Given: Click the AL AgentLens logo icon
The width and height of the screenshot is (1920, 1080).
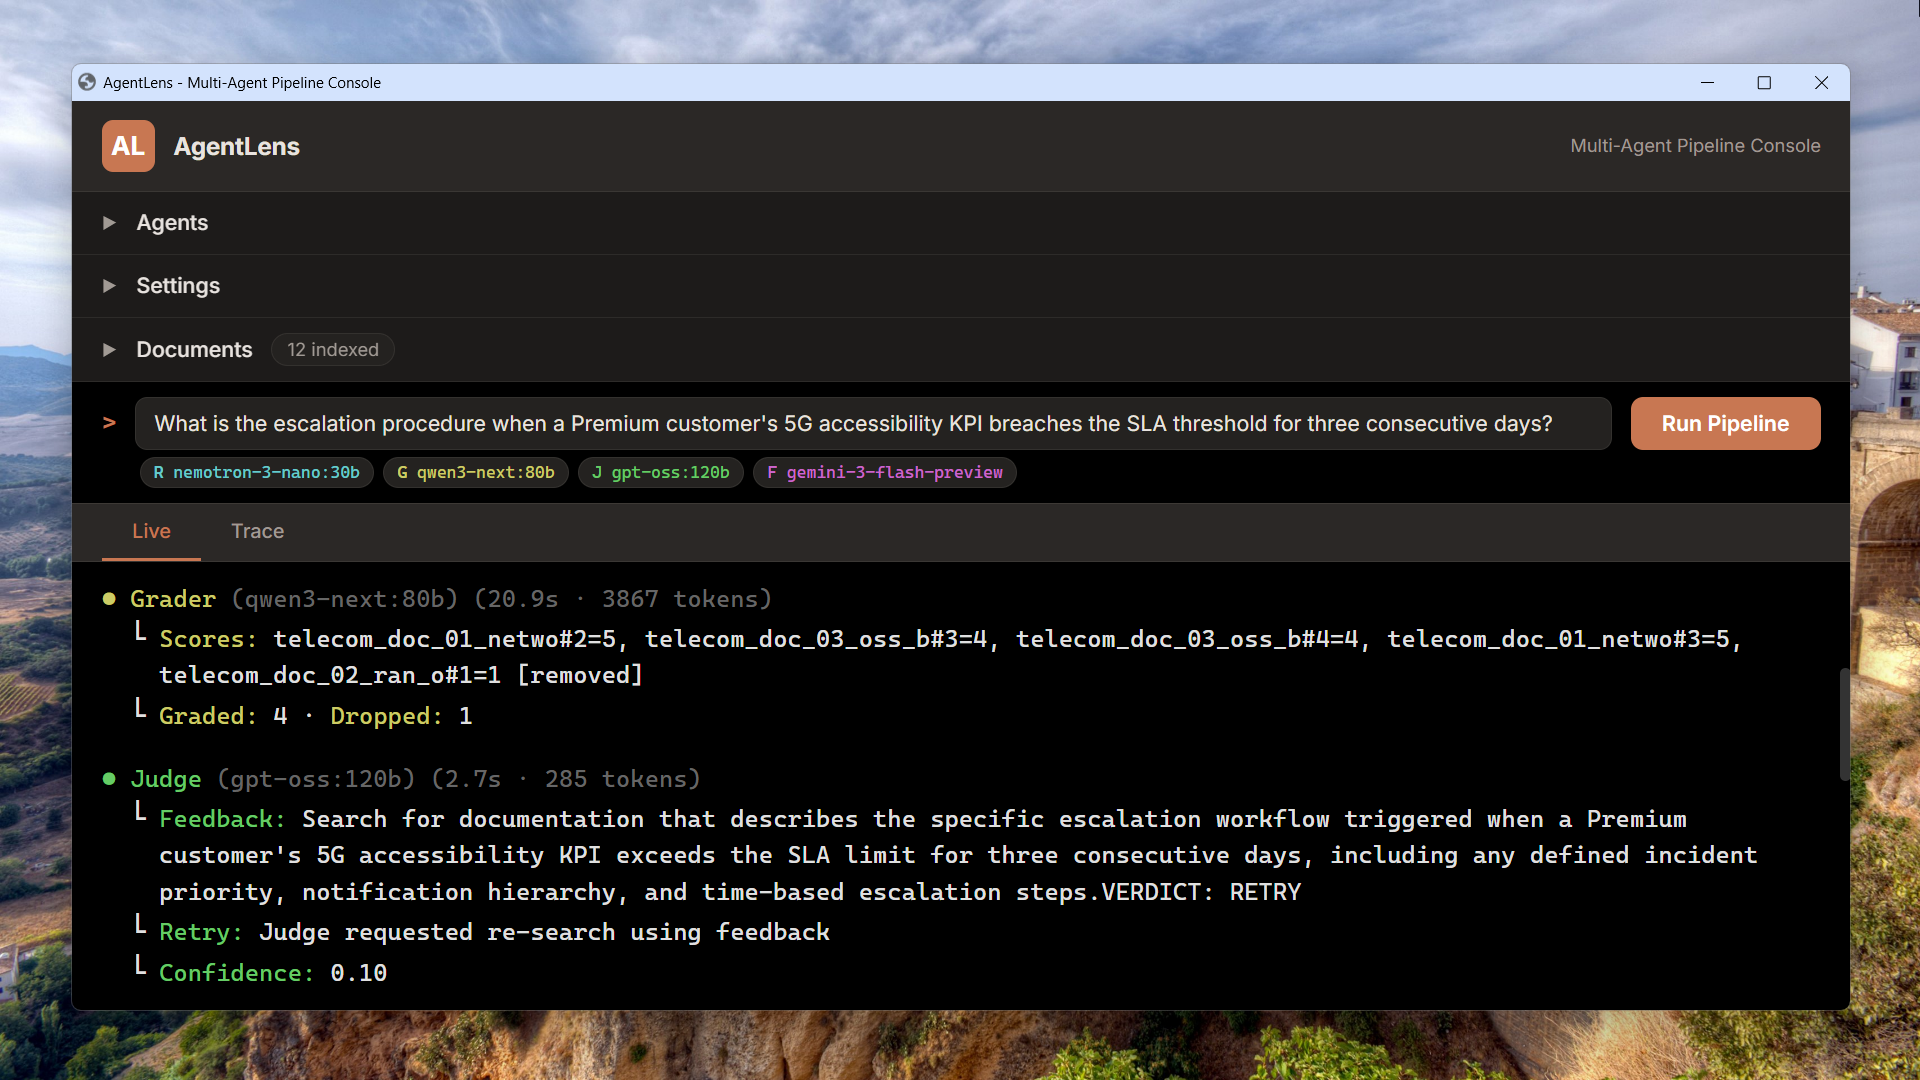Looking at the screenshot, I should 128,146.
